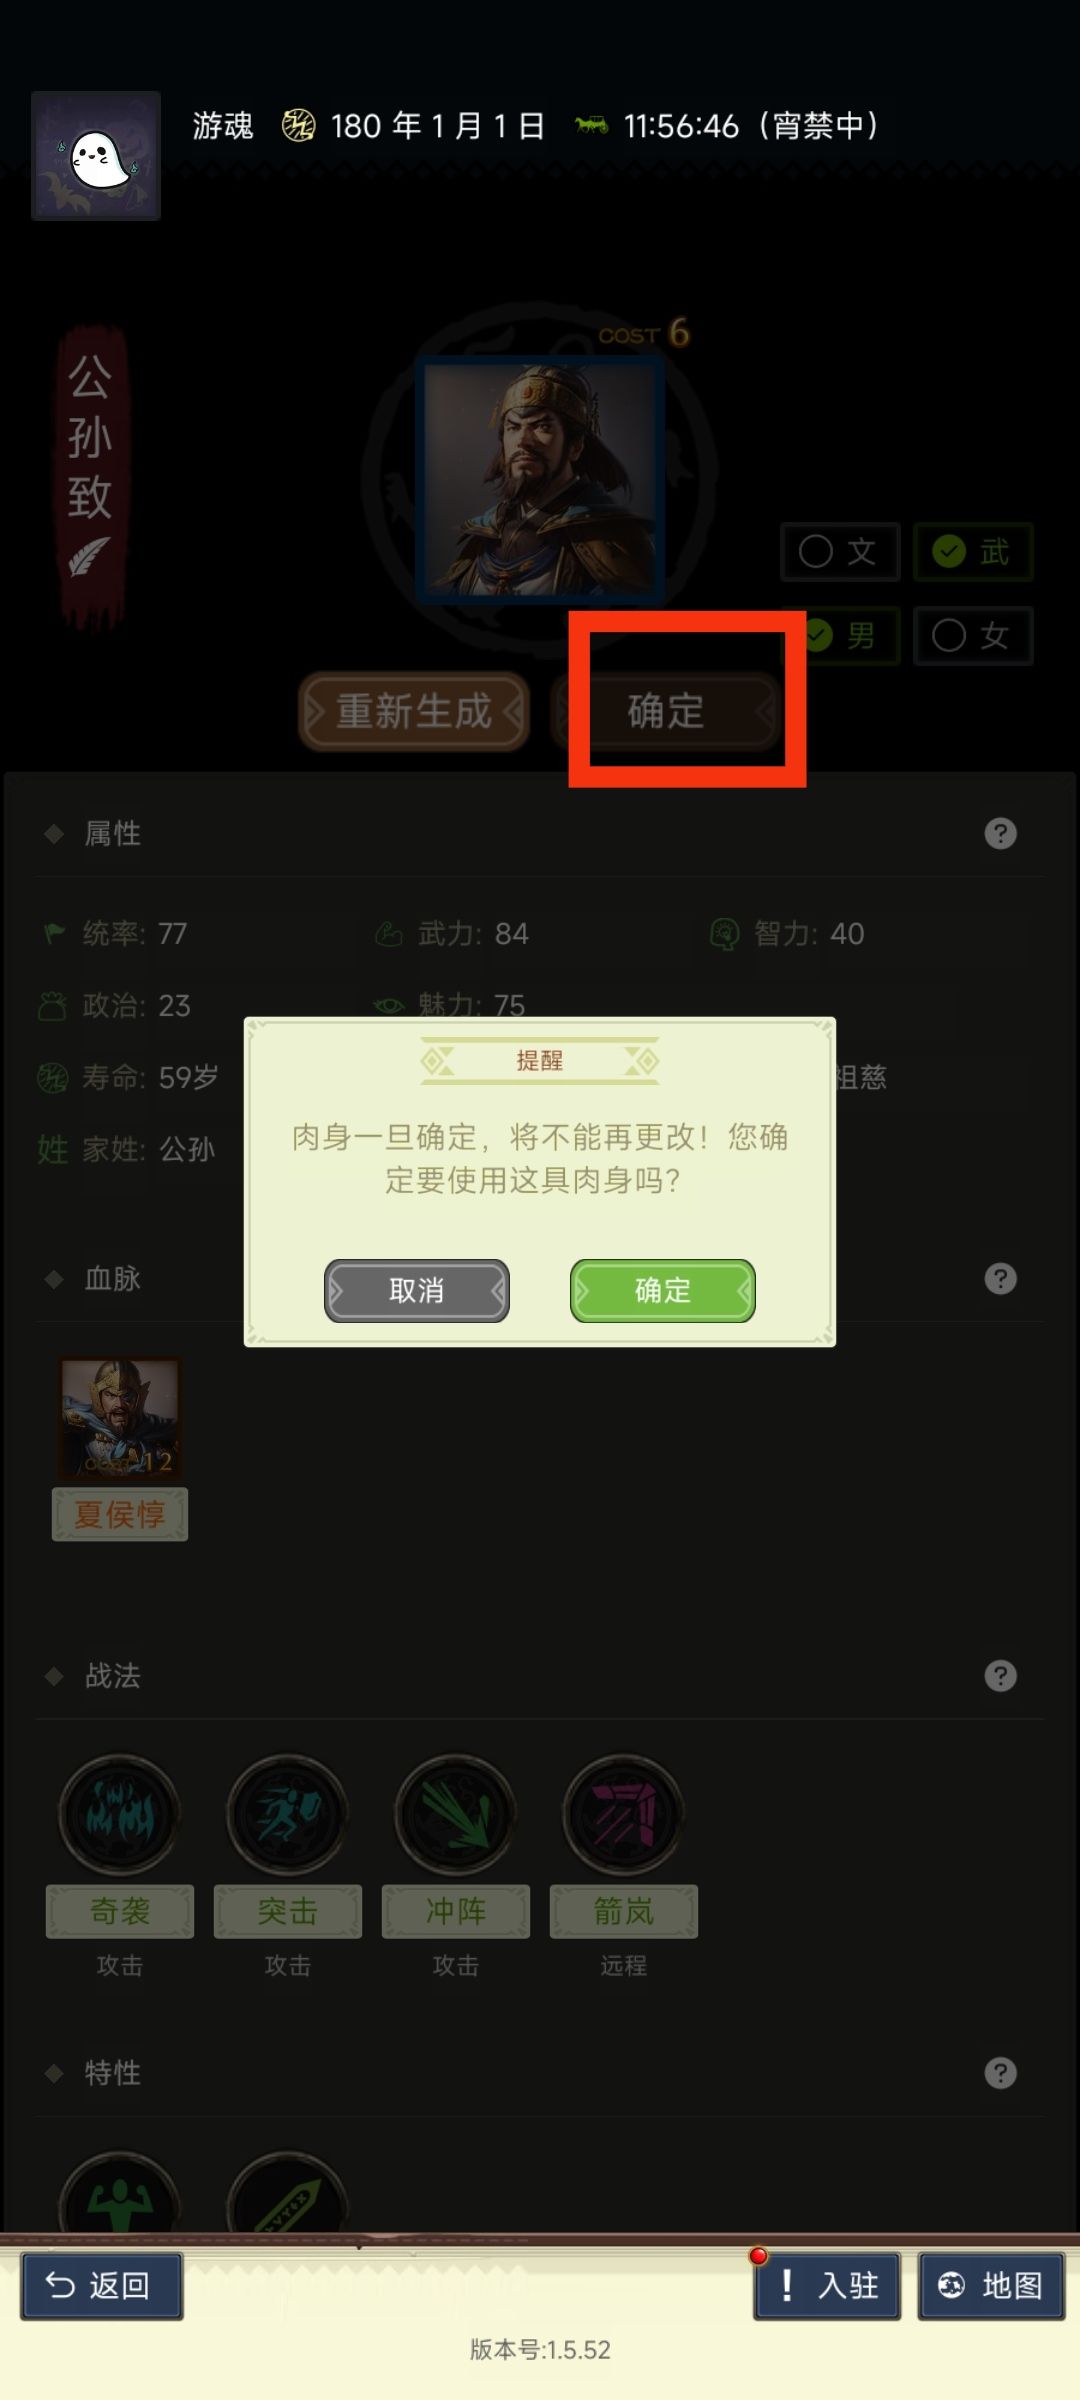Select the 武 martial type option
Viewport: 1080px width, 2400px height.
pyautogui.click(x=973, y=551)
